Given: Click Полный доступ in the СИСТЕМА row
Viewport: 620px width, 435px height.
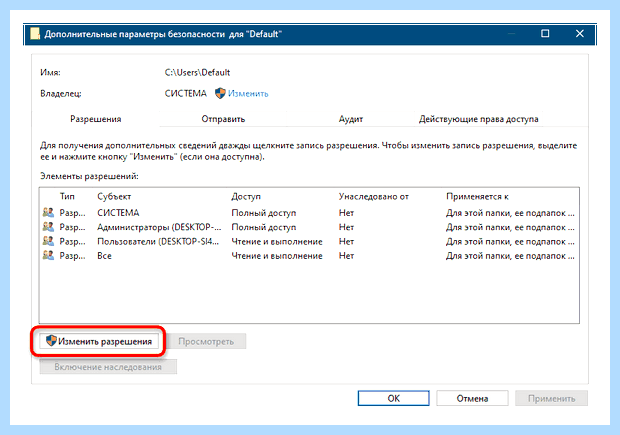Looking at the screenshot, I should (x=264, y=213).
